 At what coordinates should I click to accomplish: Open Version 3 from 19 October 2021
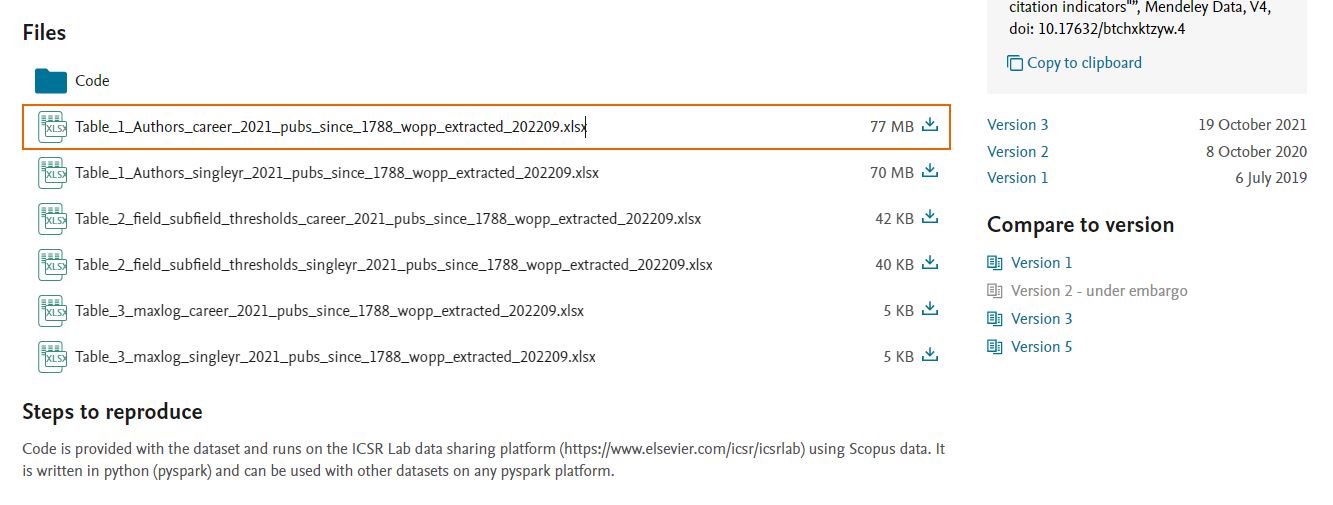(1018, 125)
